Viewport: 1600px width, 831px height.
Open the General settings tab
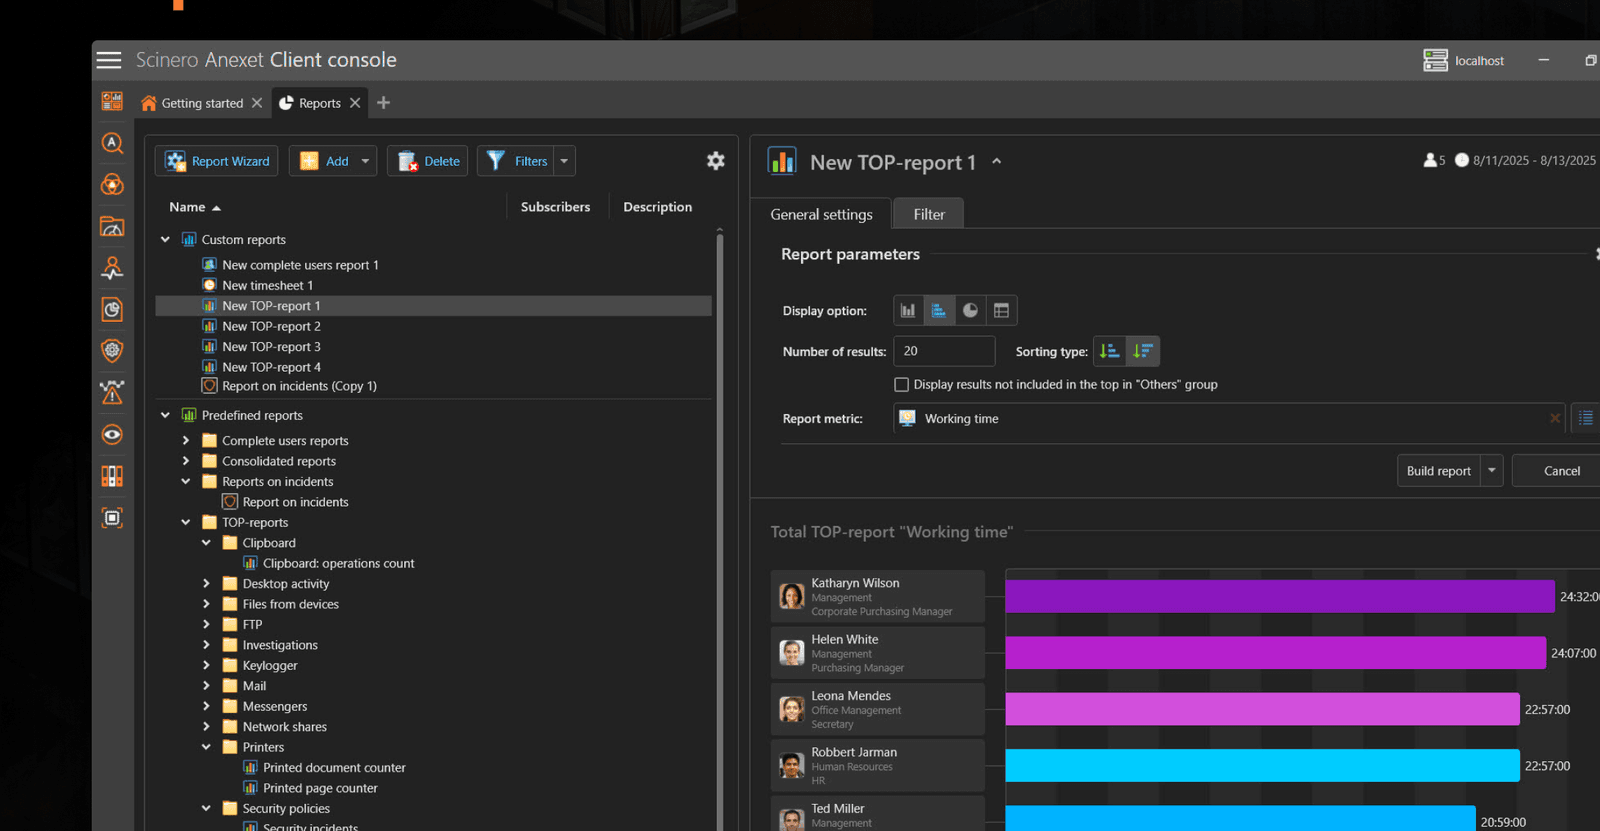point(821,214)
